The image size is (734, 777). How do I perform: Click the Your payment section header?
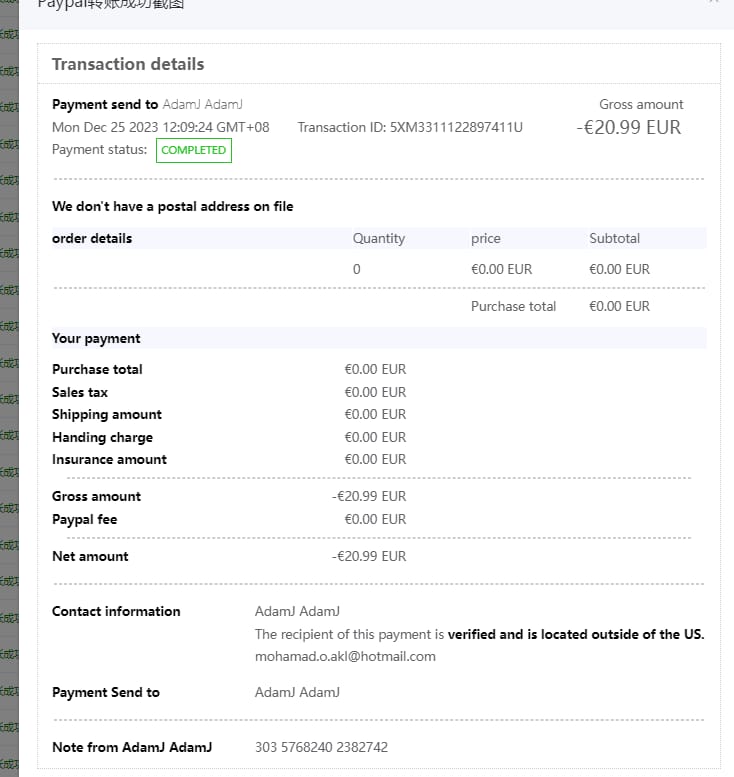96,338
